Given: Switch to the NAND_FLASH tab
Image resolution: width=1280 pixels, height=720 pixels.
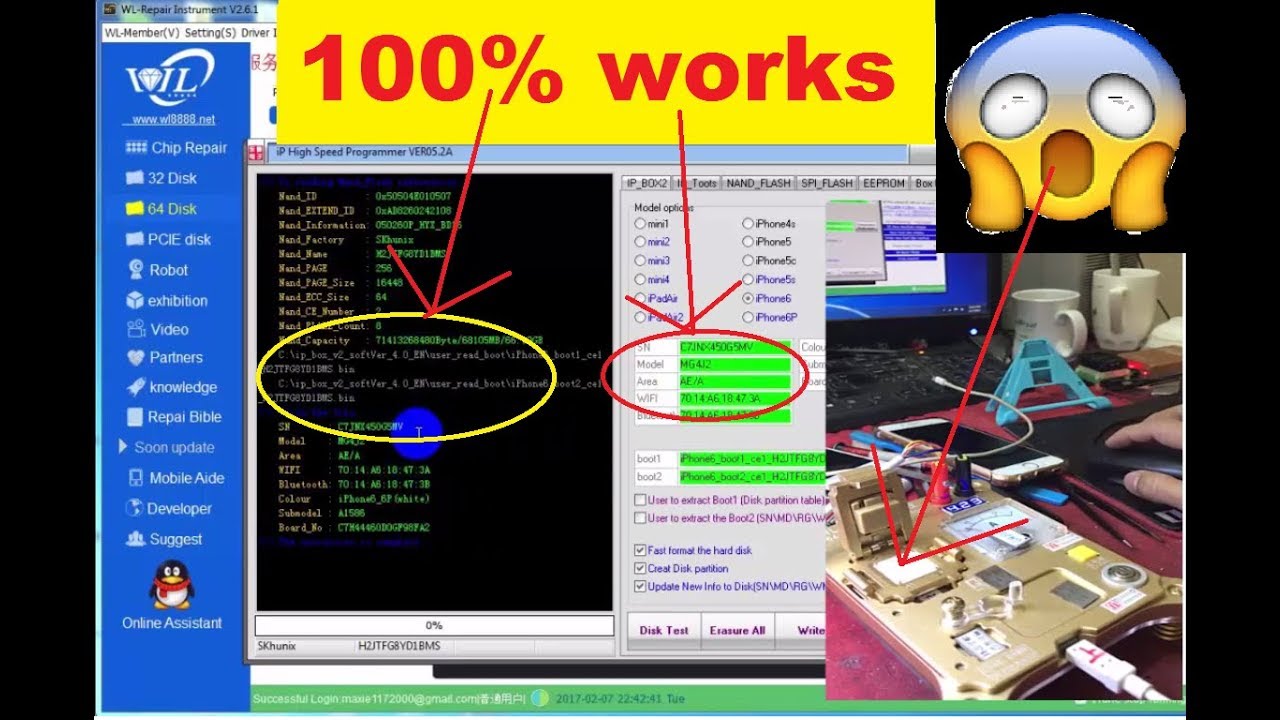Looking at the screenshot, I should pyautogui.click(x=758, y=183).
